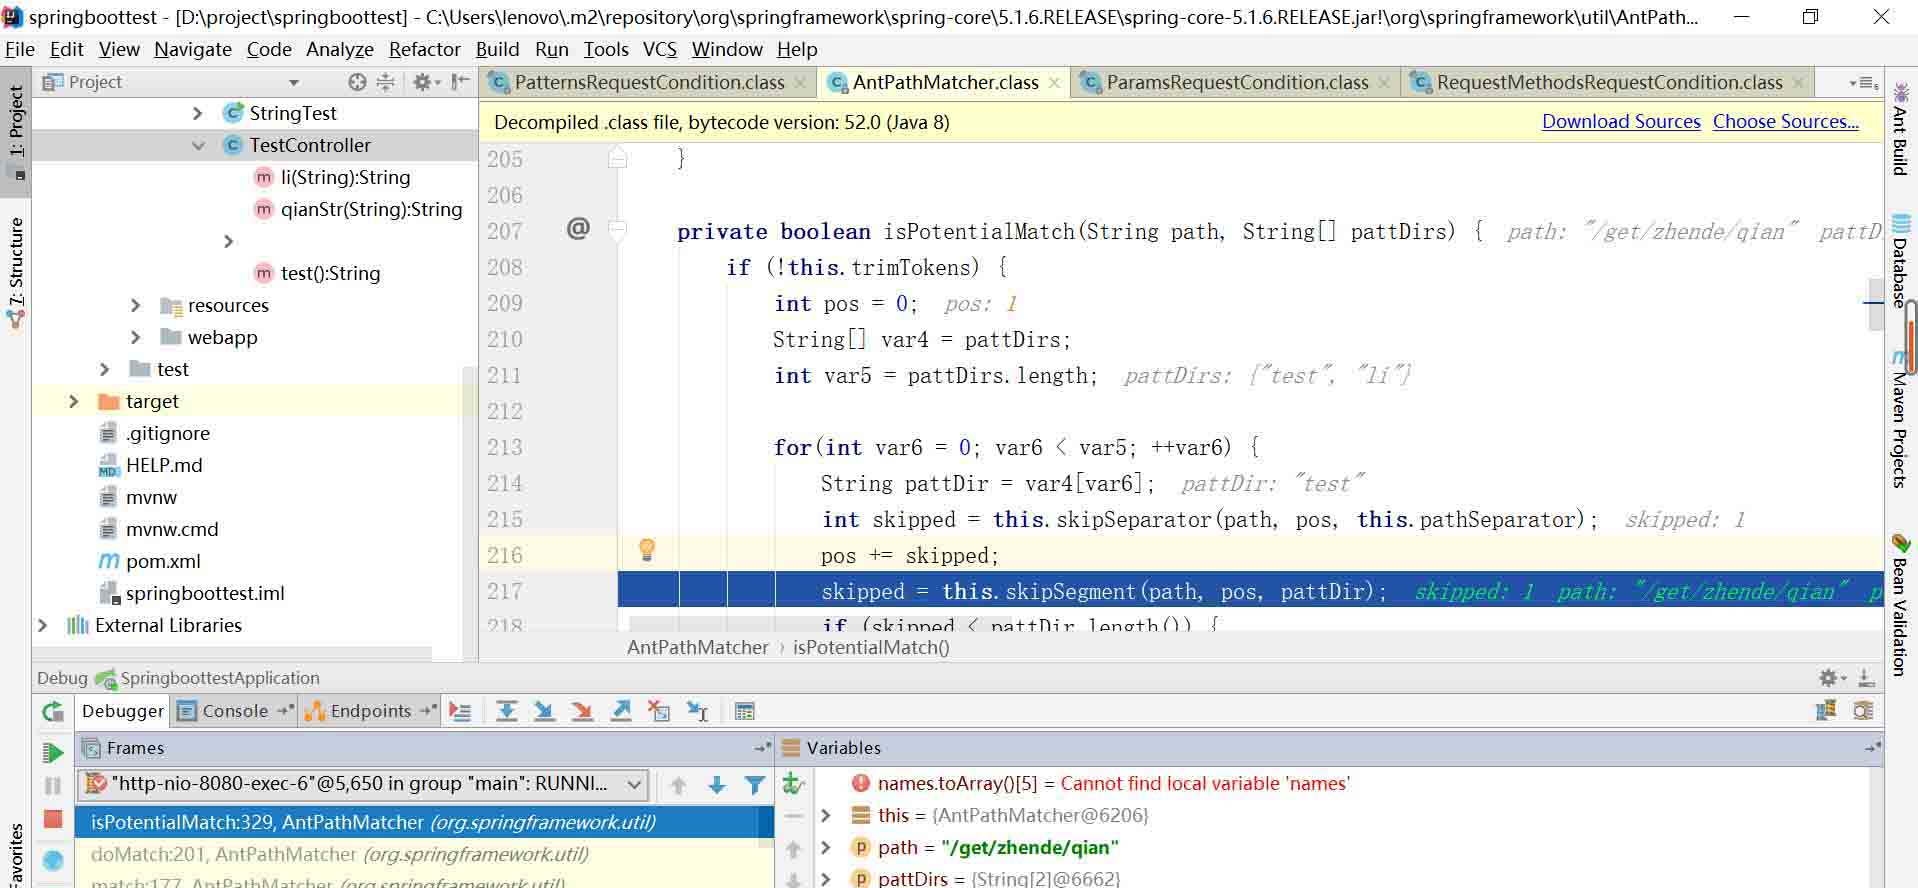Resume program execution in debugger

click(53, 752)
